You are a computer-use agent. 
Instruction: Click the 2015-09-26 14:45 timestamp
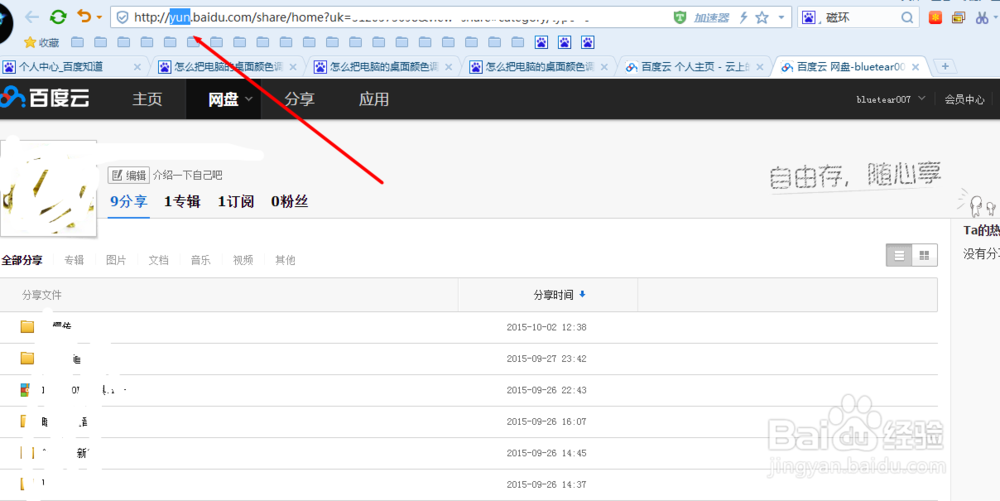click(x=547, y=453)
